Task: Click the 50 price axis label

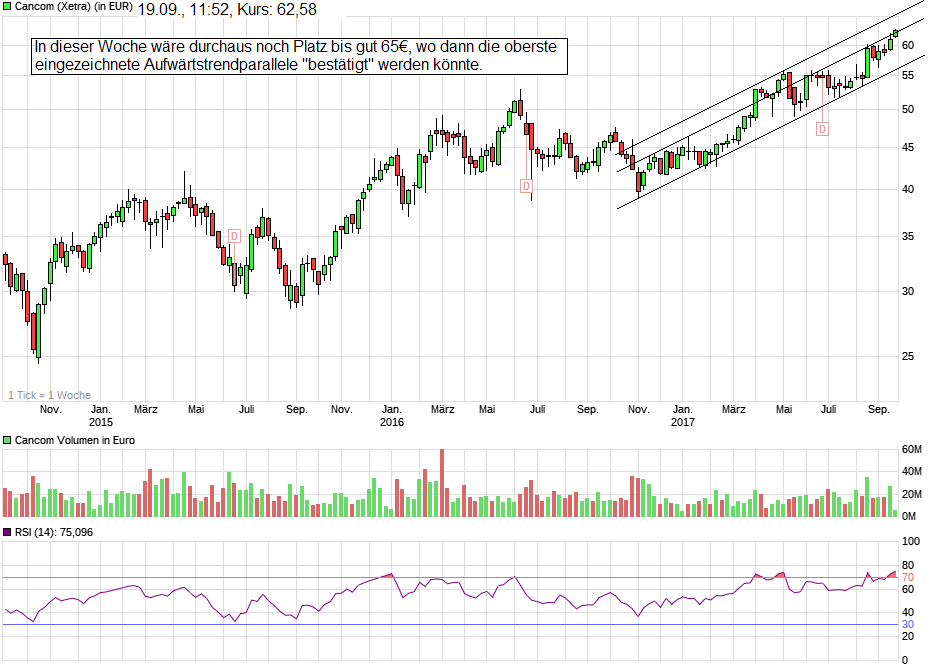Action: 908,110
